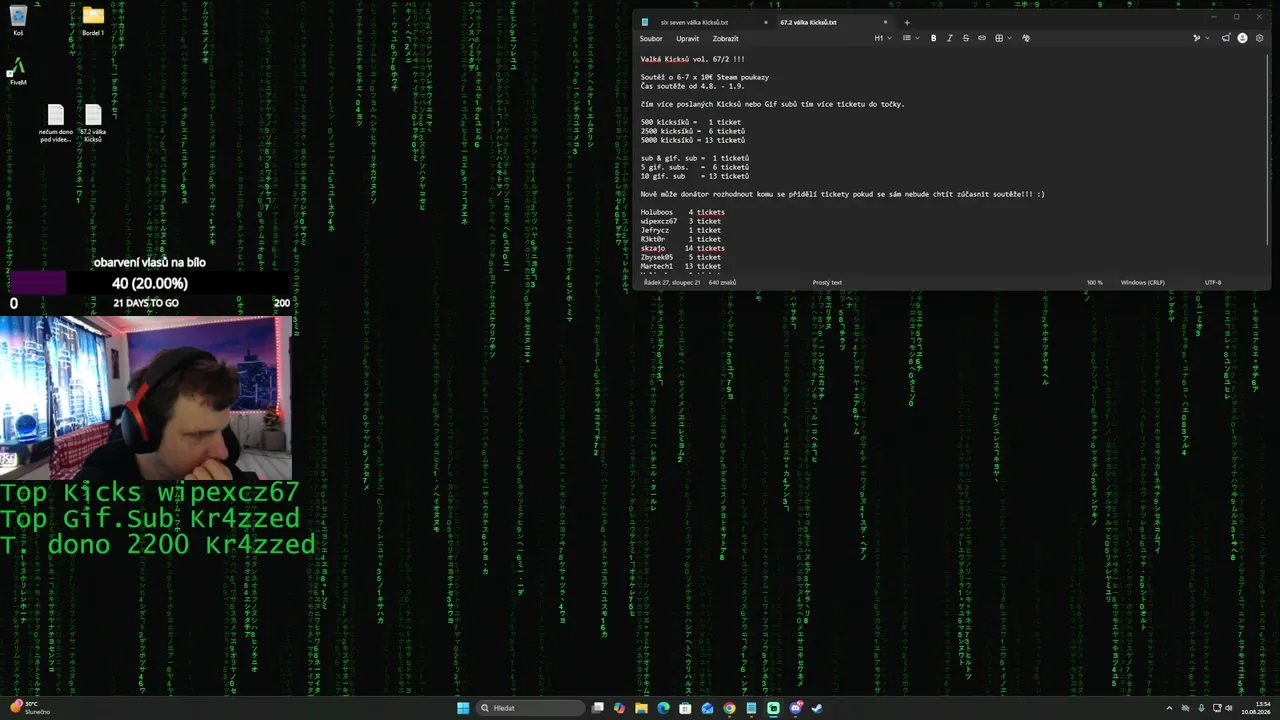Click the 100 % zoom status entry
Screen dimensions: 1280x720
tap(1094, 282)
